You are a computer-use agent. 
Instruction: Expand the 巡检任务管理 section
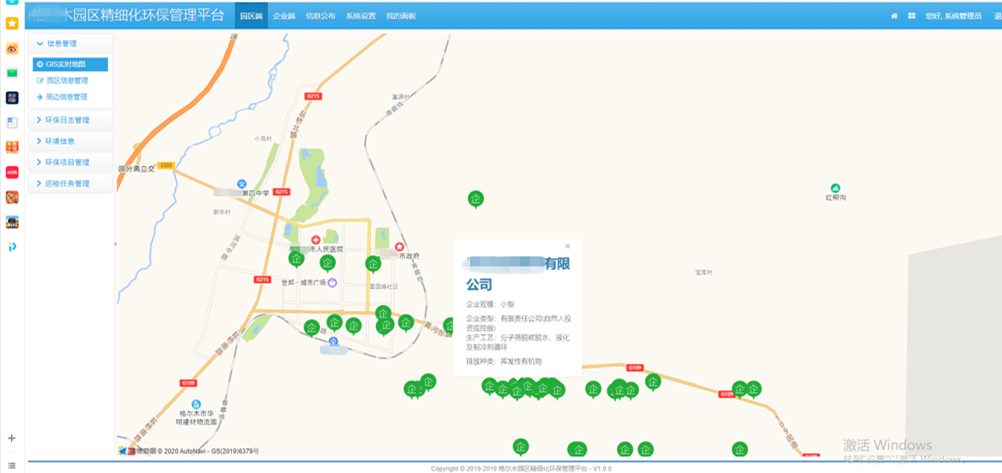point(69,183)
